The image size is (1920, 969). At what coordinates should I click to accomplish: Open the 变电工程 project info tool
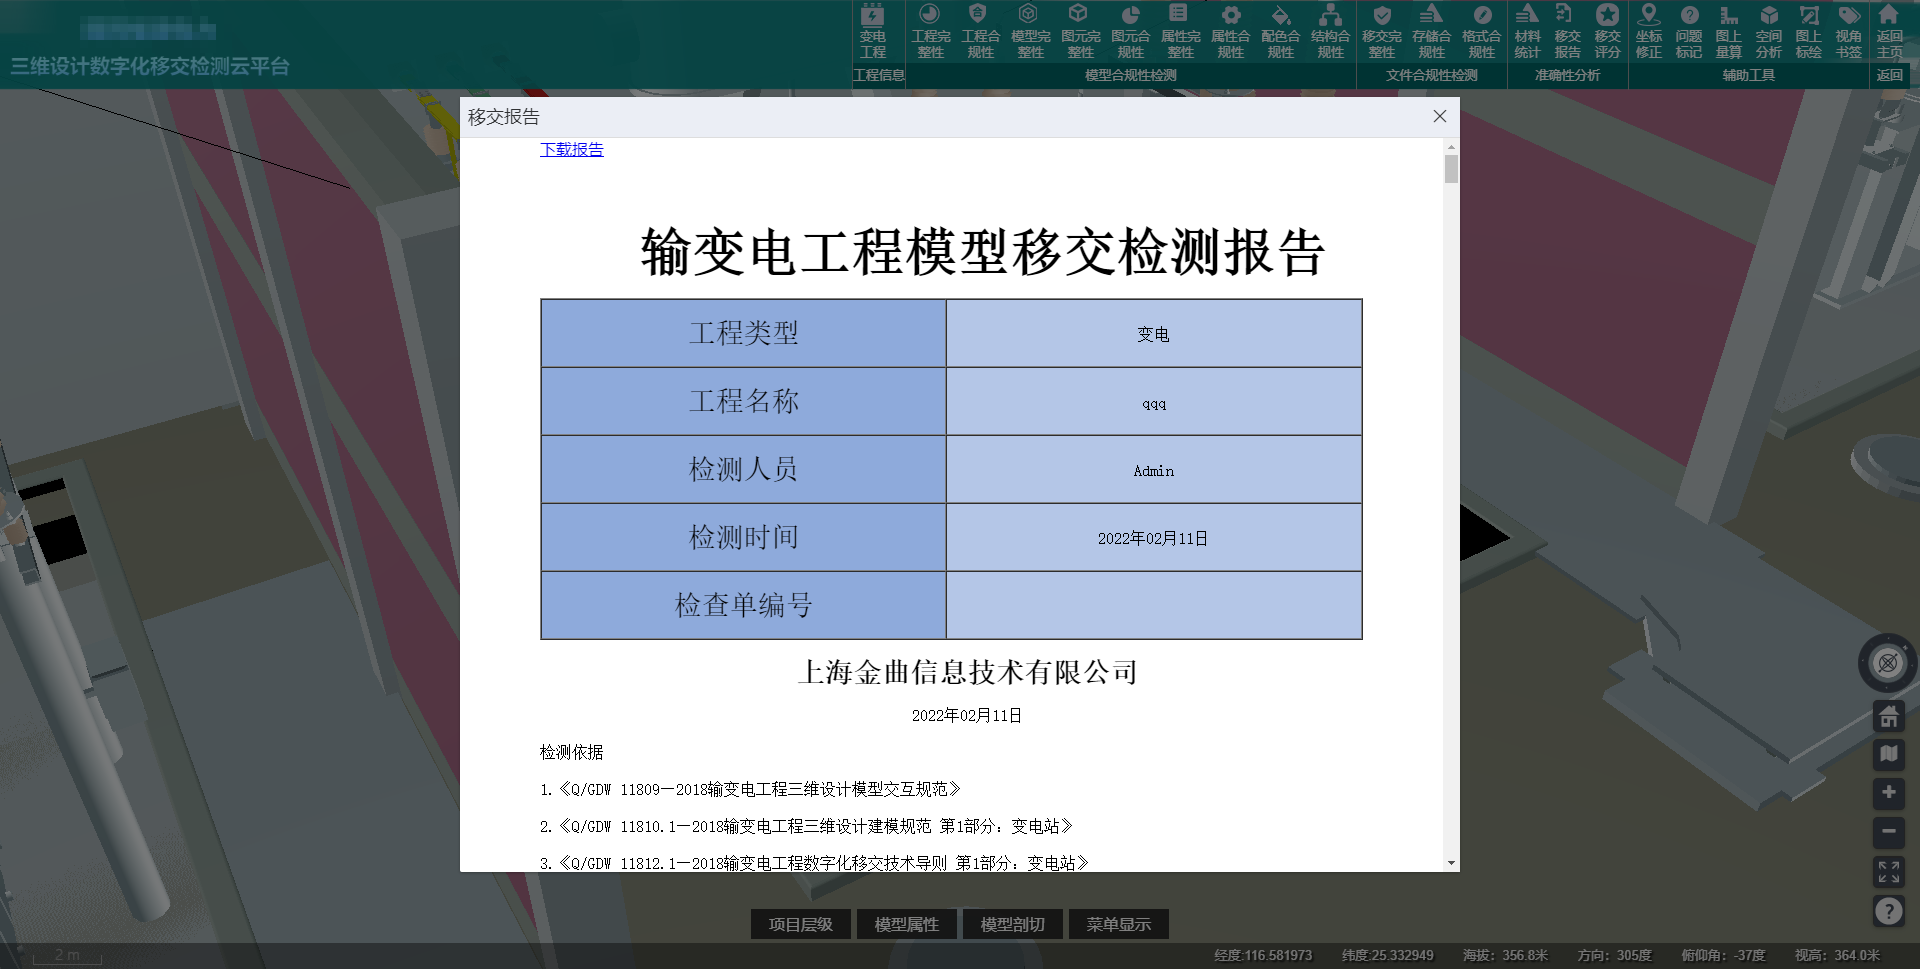(872, 32)
